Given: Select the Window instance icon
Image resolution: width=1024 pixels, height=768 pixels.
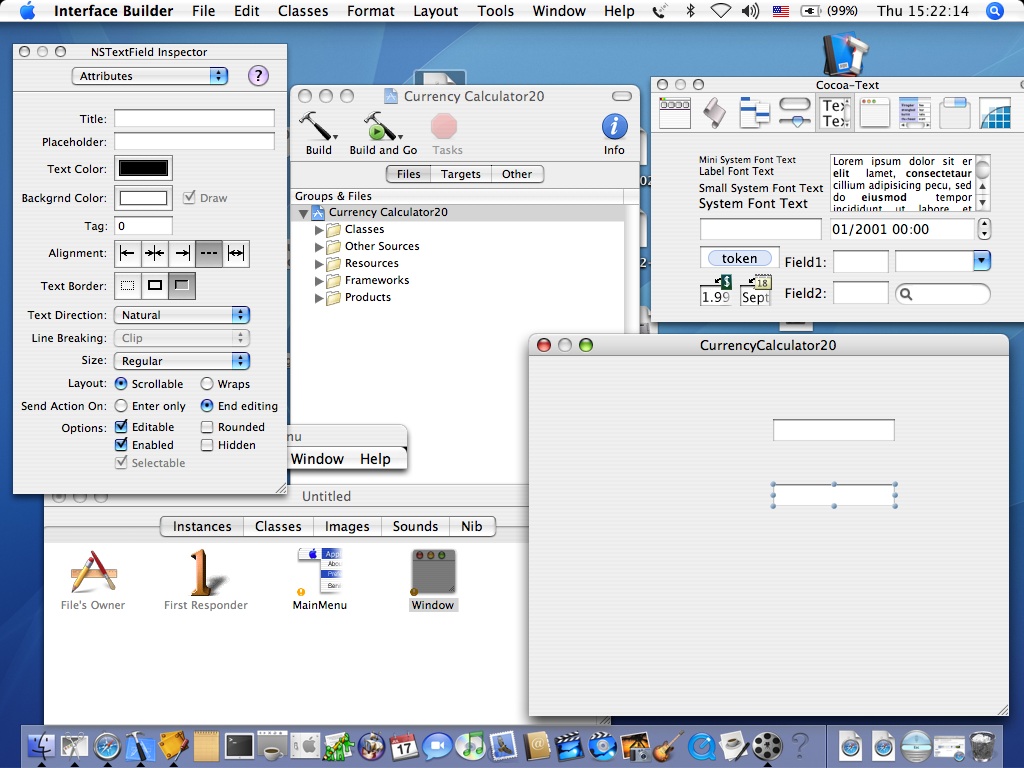Looking at the screenshot, I should (x=433, y=572).
